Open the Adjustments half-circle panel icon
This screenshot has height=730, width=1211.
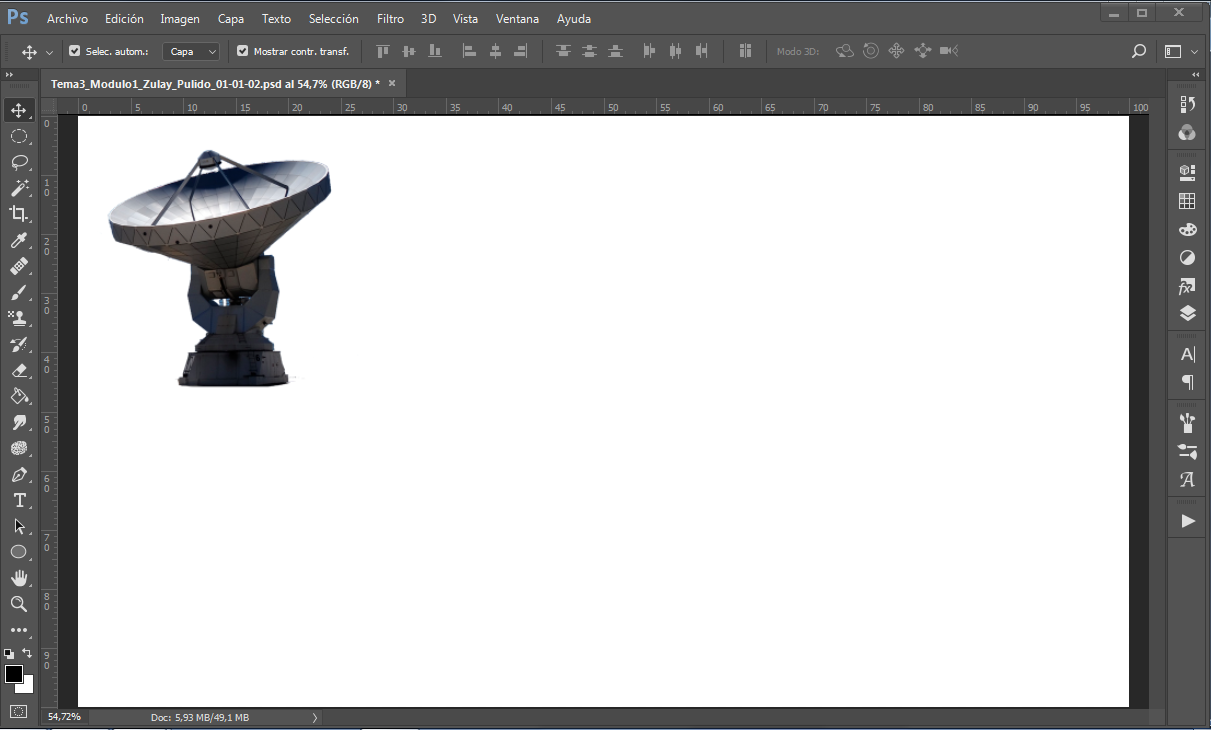[x=1188, y=258]
